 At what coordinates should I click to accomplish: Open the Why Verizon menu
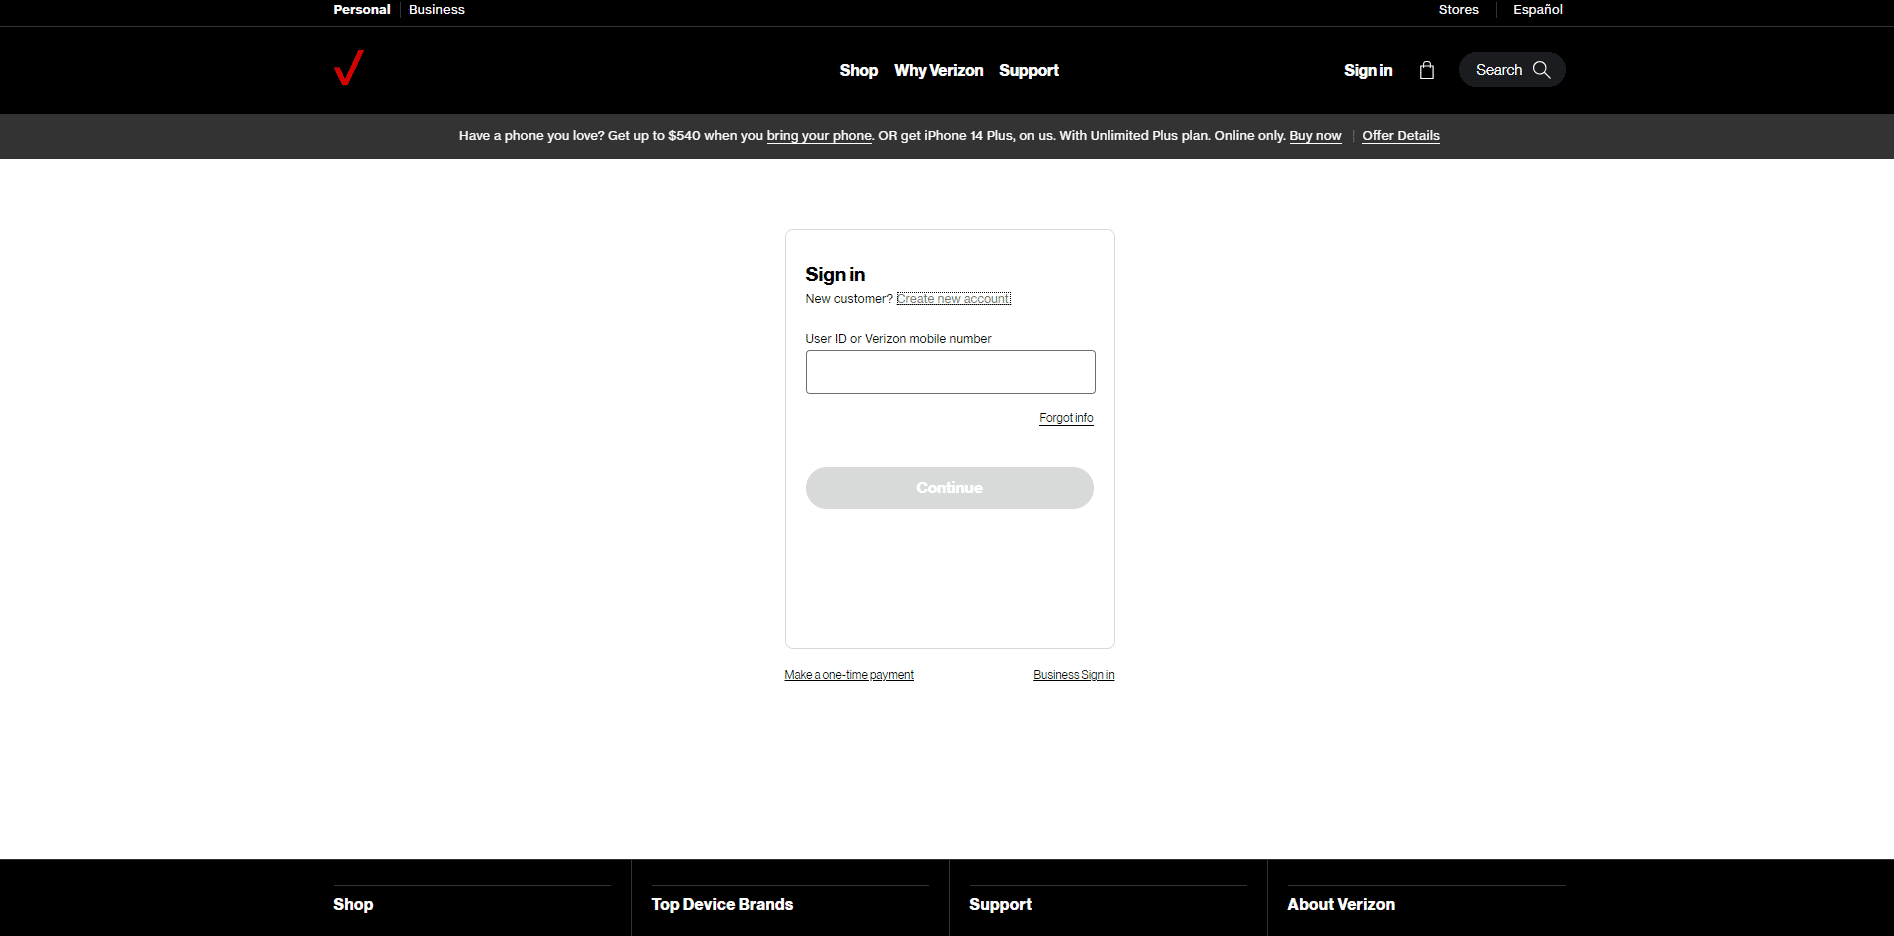click(x=939, y=71)
